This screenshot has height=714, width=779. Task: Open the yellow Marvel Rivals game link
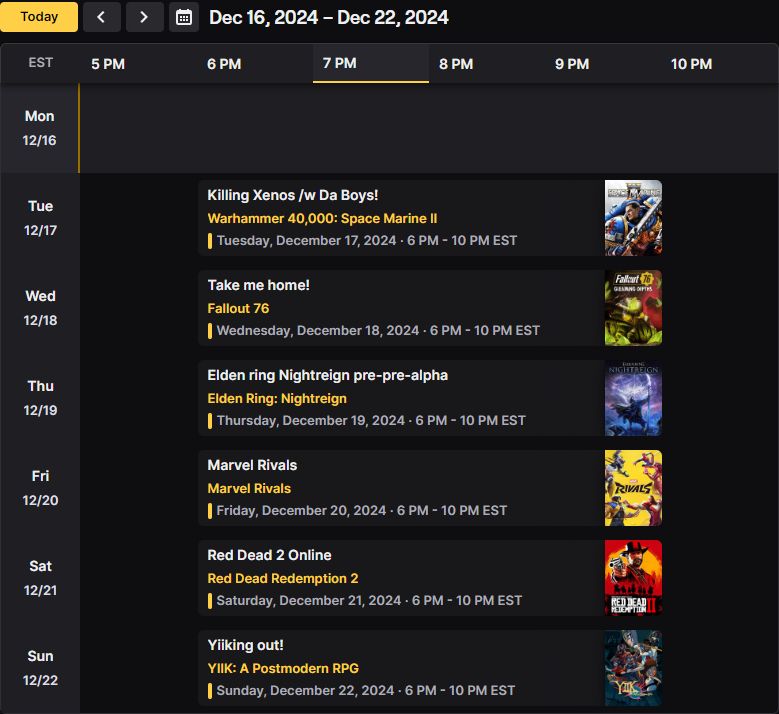click(x=249, y=488)
